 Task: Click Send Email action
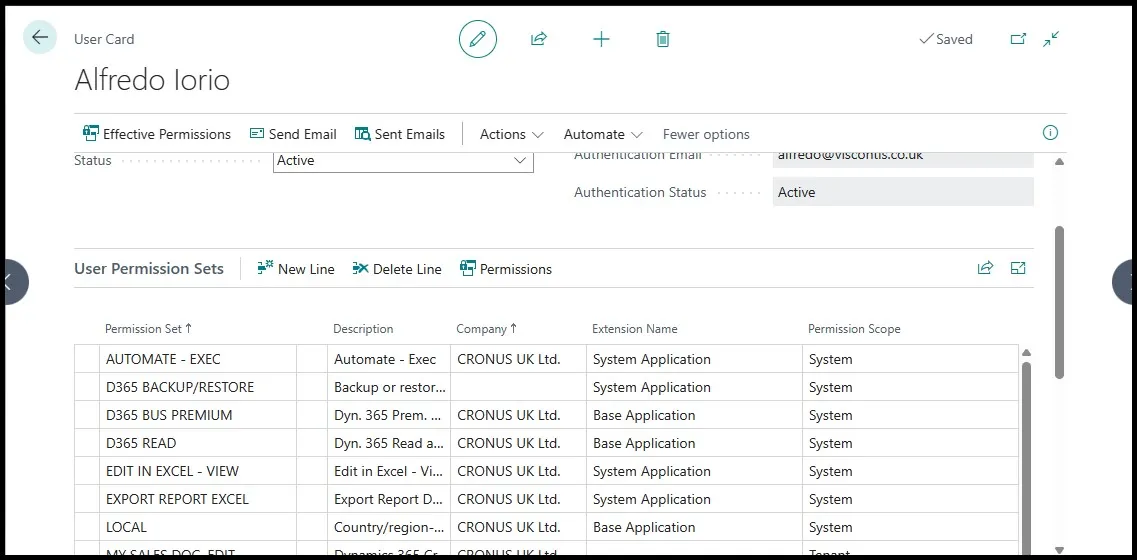(x=293, y=134)
